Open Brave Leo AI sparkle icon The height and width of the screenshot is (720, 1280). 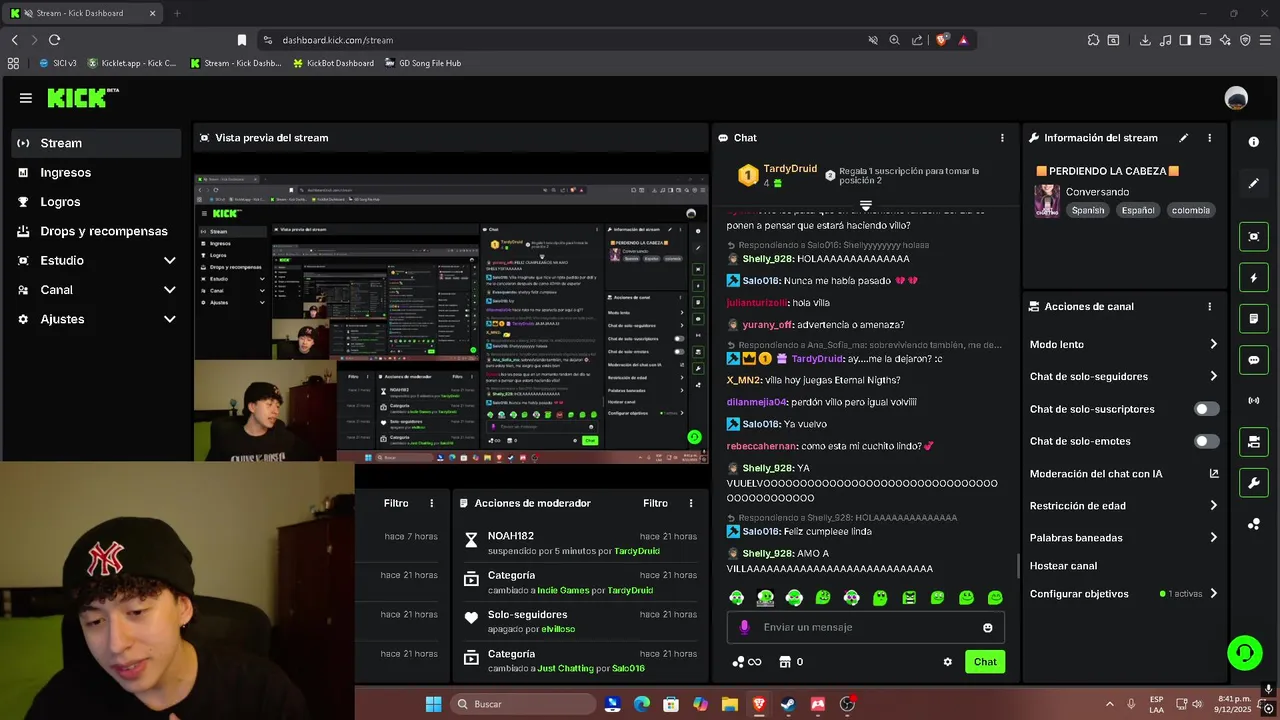click(1225, 40)
